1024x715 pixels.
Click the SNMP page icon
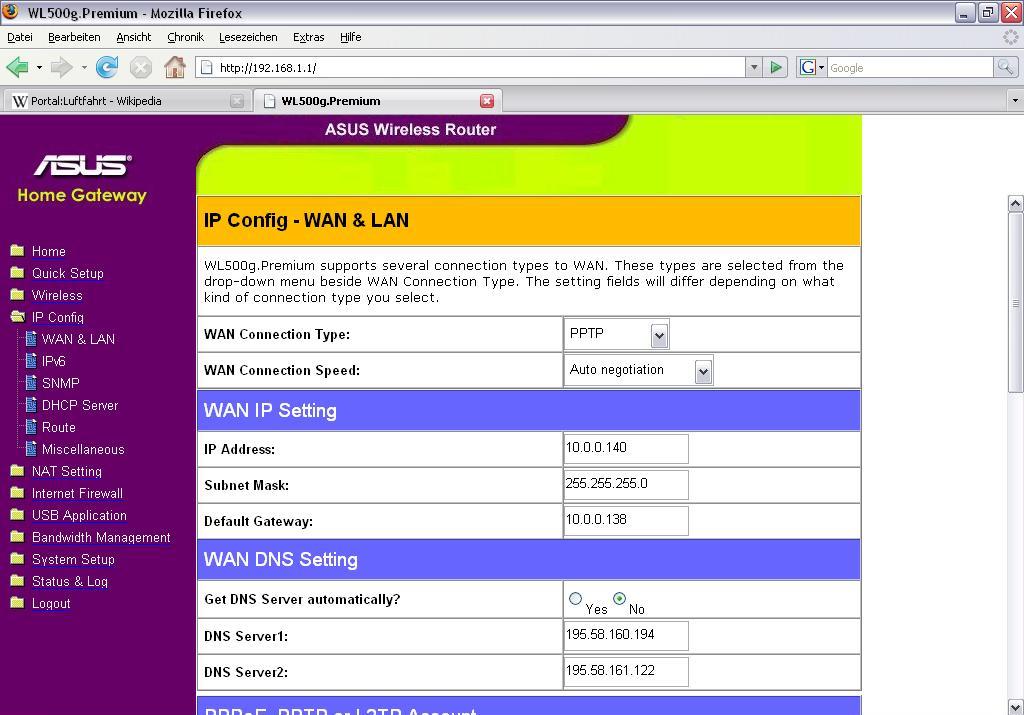pyautogui.click(x=31, y=383)
